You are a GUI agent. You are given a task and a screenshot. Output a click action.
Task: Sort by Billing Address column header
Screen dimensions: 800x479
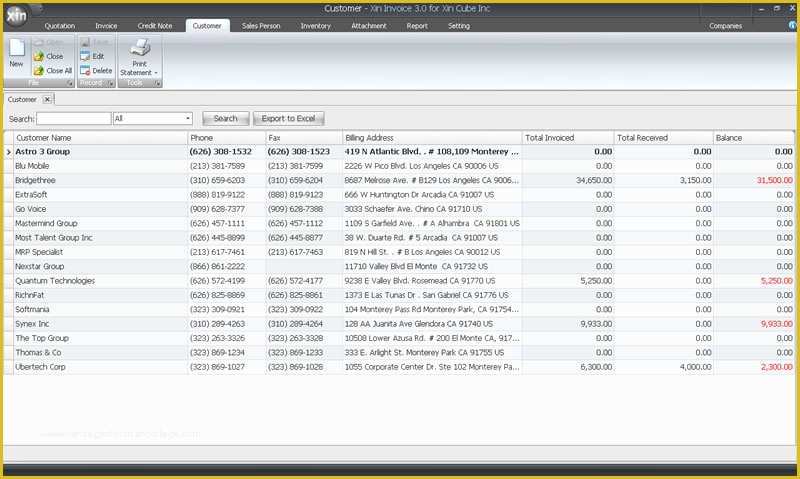[432, 138]
